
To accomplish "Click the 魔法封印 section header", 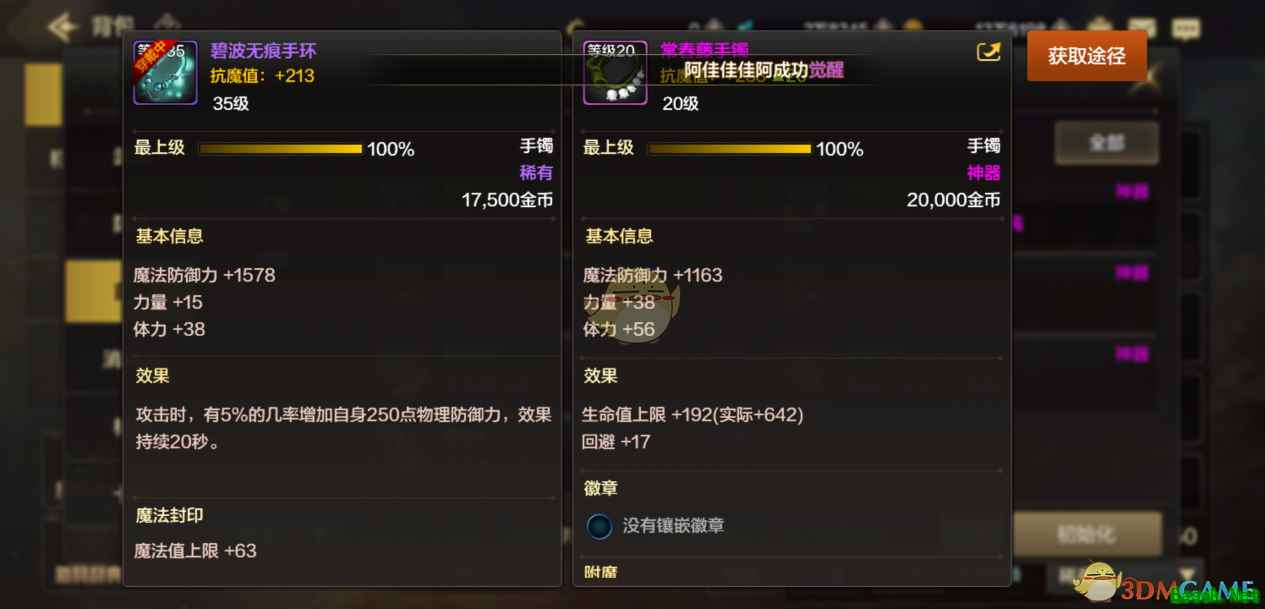I will 170,515.
